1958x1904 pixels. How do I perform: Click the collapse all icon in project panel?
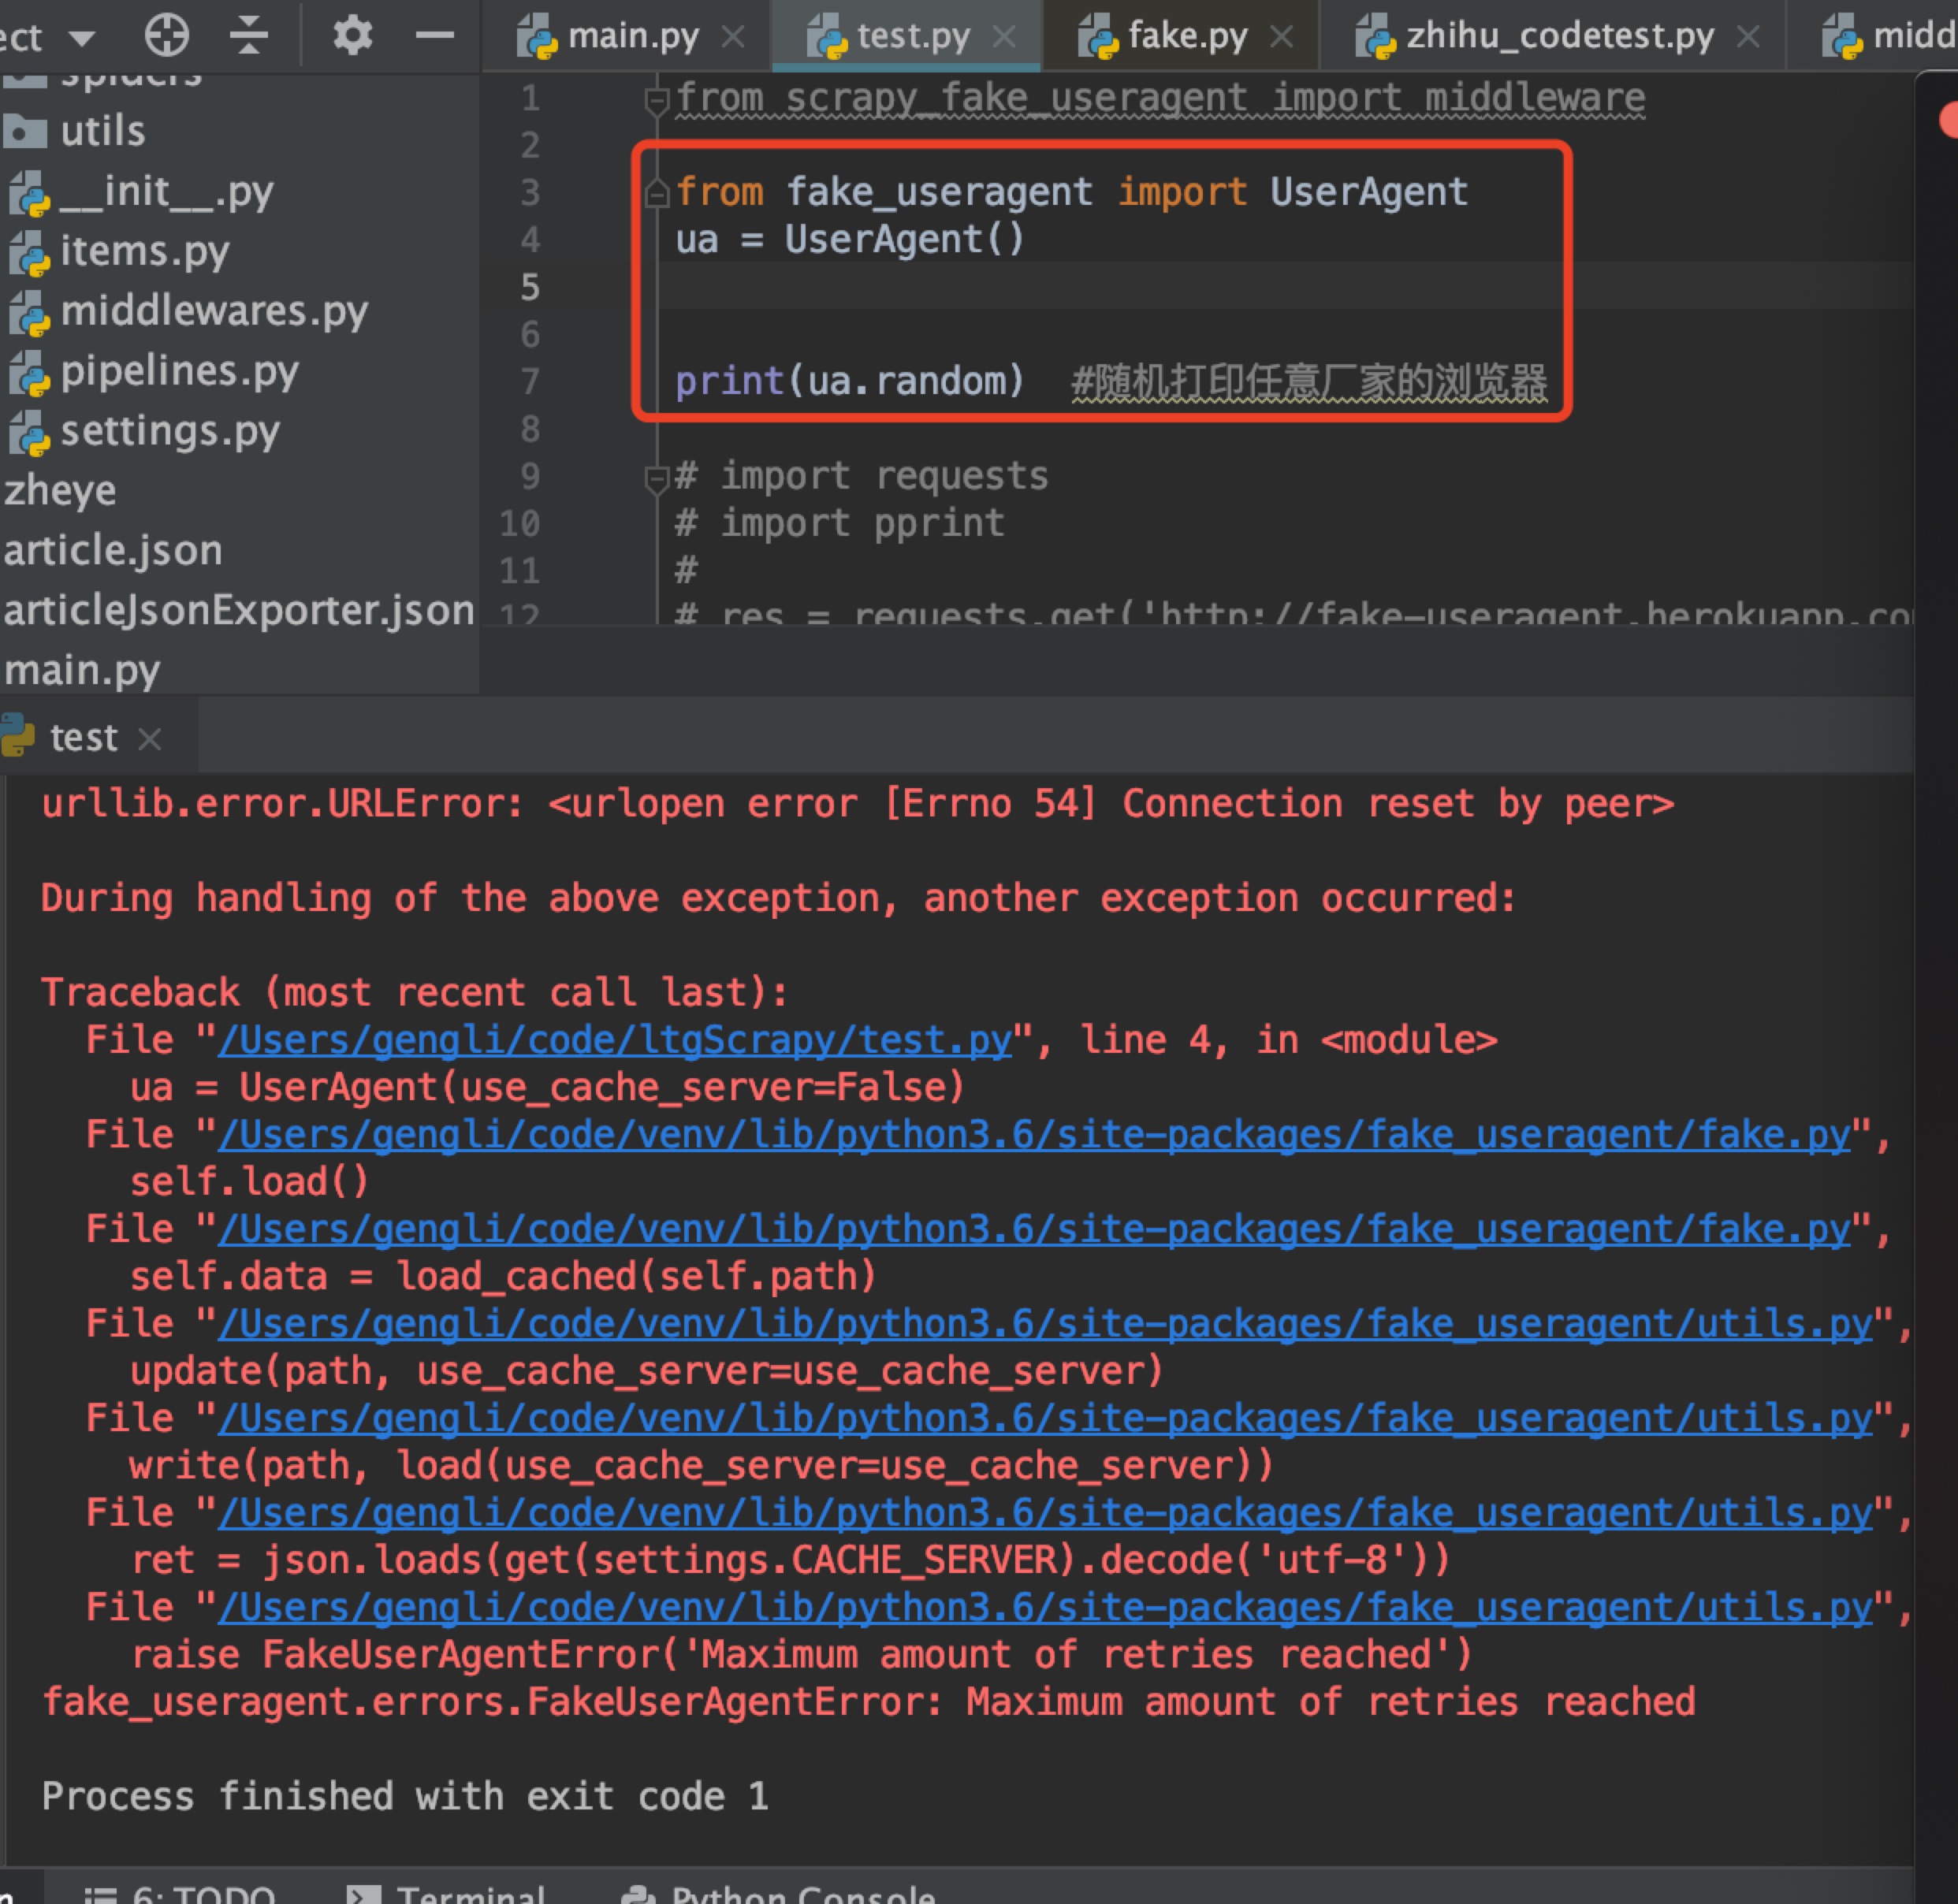[249, 36]
